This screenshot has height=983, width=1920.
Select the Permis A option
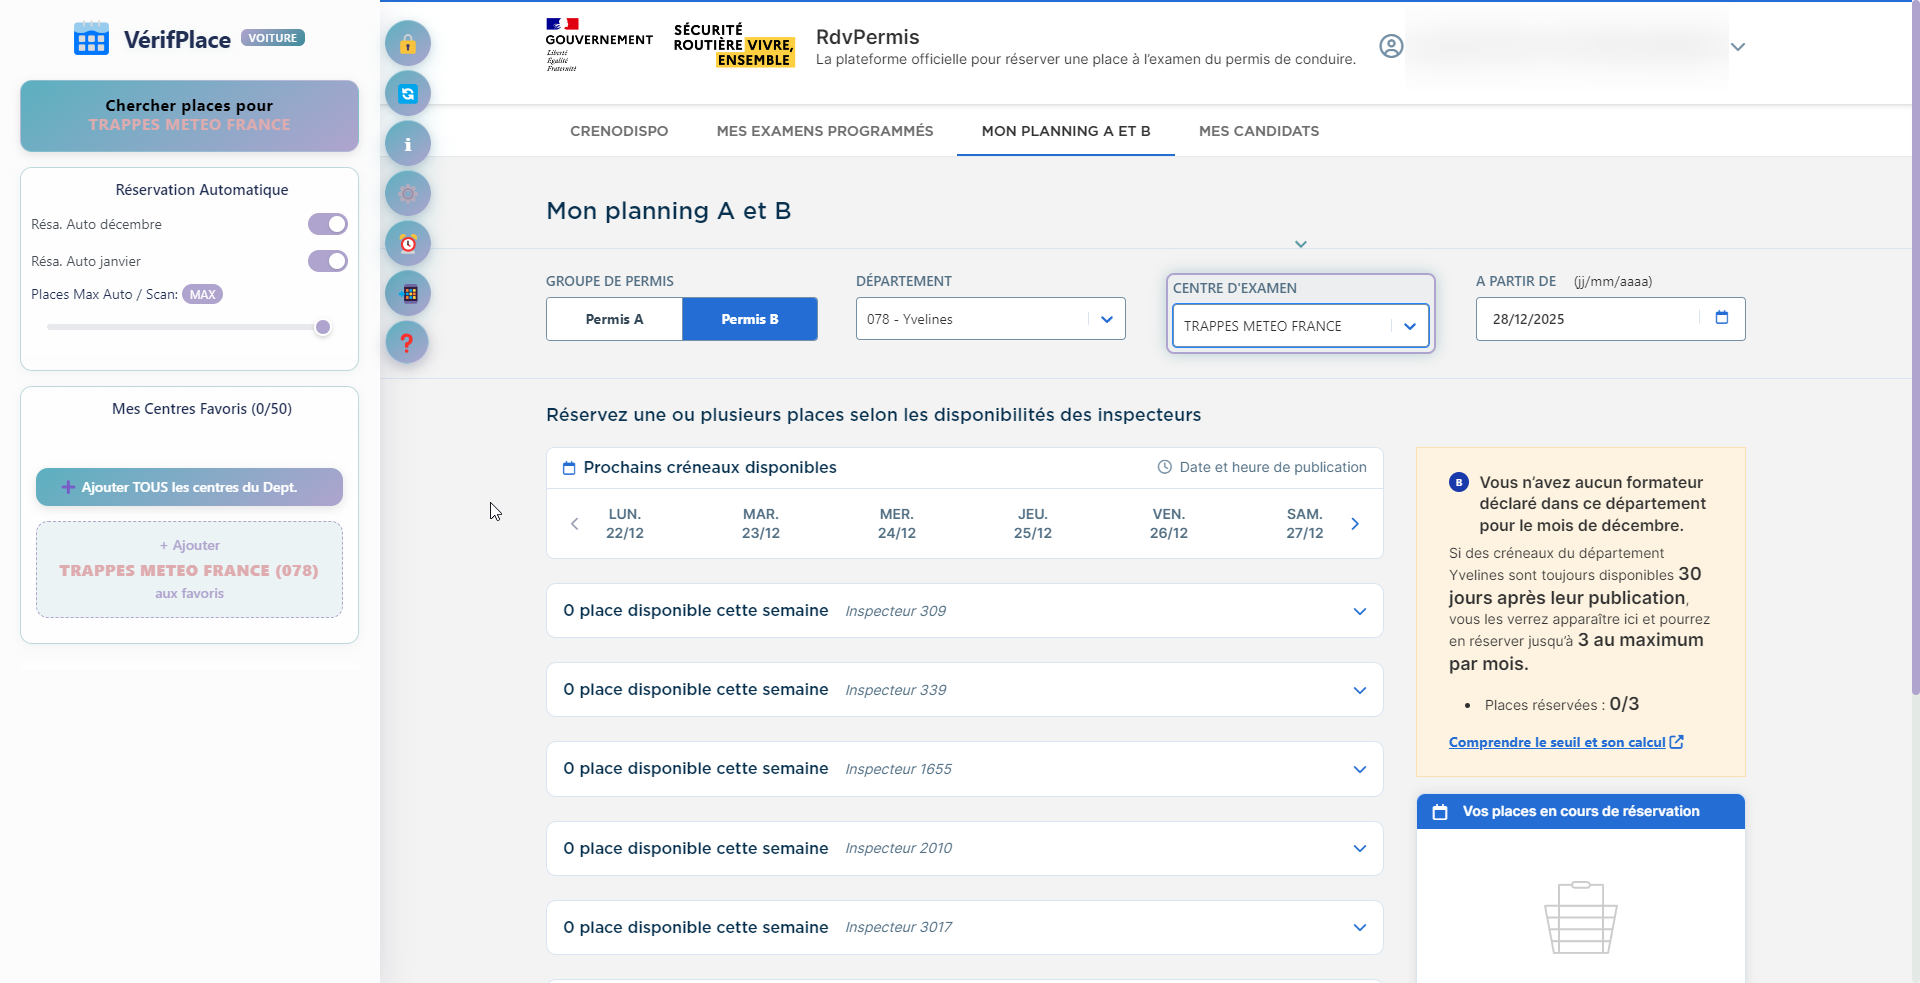(613, 319)
